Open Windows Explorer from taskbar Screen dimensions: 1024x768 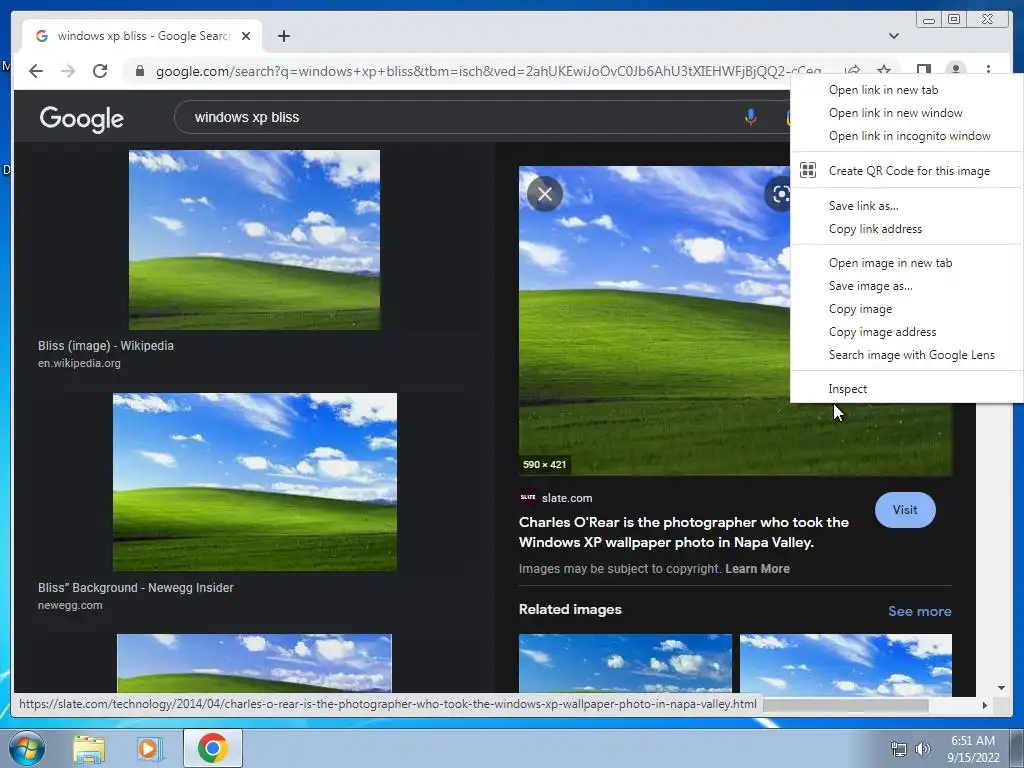pos(89,749)
